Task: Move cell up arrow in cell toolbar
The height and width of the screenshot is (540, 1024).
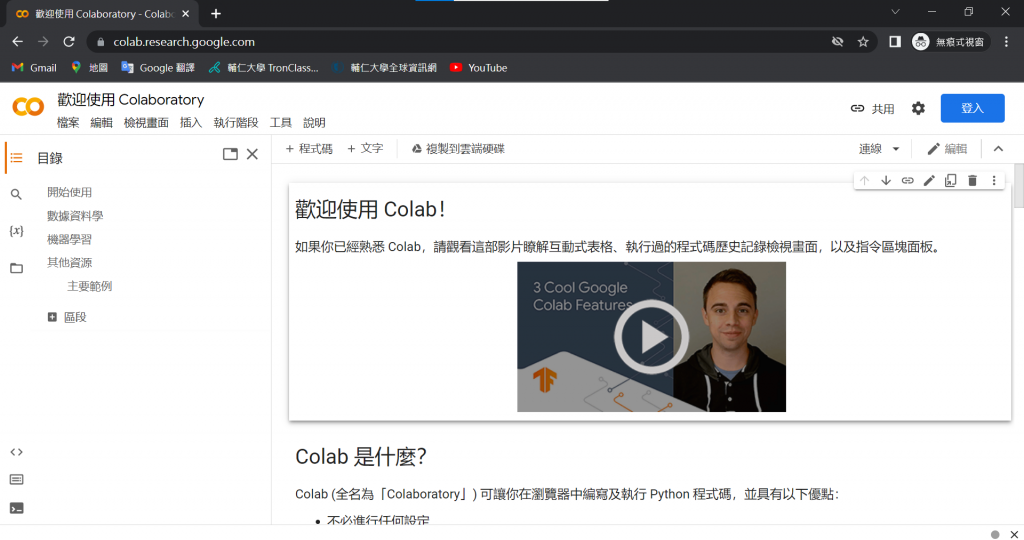Action: tap(864, 180)
